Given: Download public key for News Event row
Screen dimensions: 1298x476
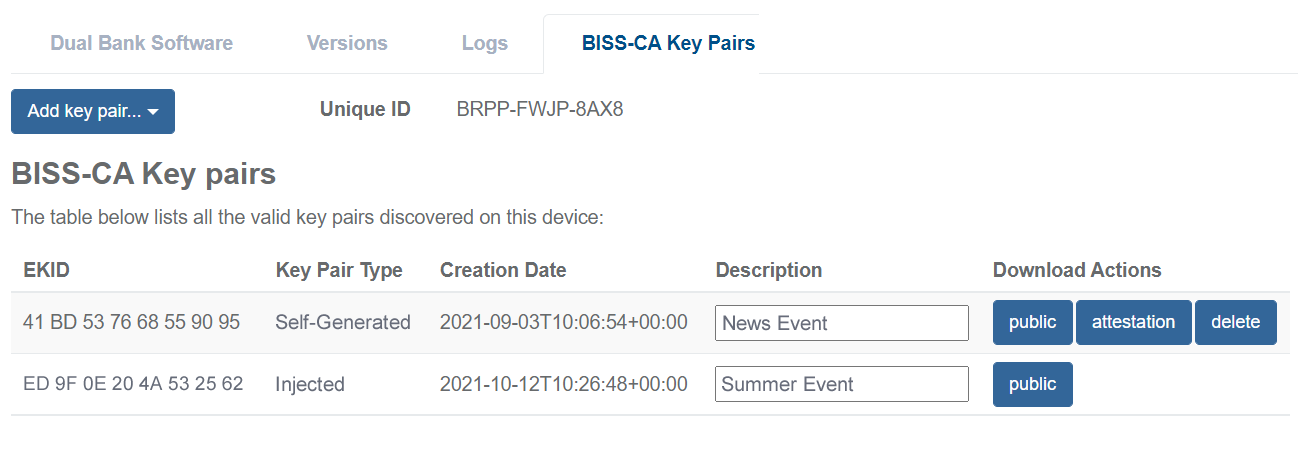Looking at the screenshot, I should click(x=1032, y=322).
